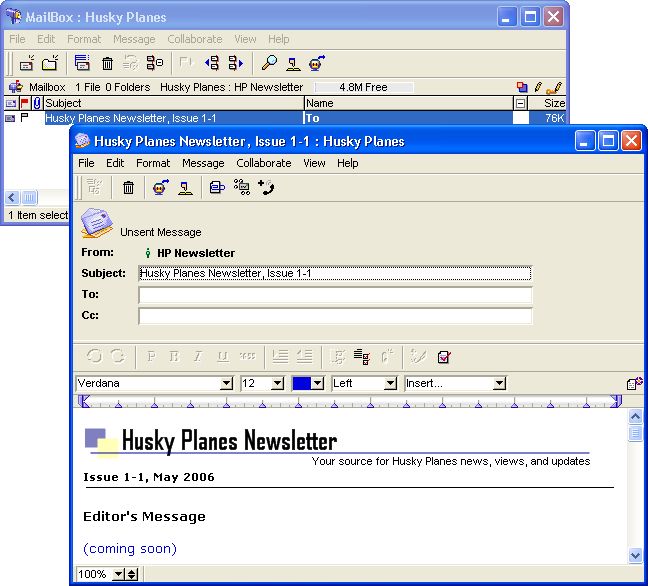This screenshot has height=586, width=648.
Task: Click the pencil icon in MailBox status bar
Action: (538, 87)
